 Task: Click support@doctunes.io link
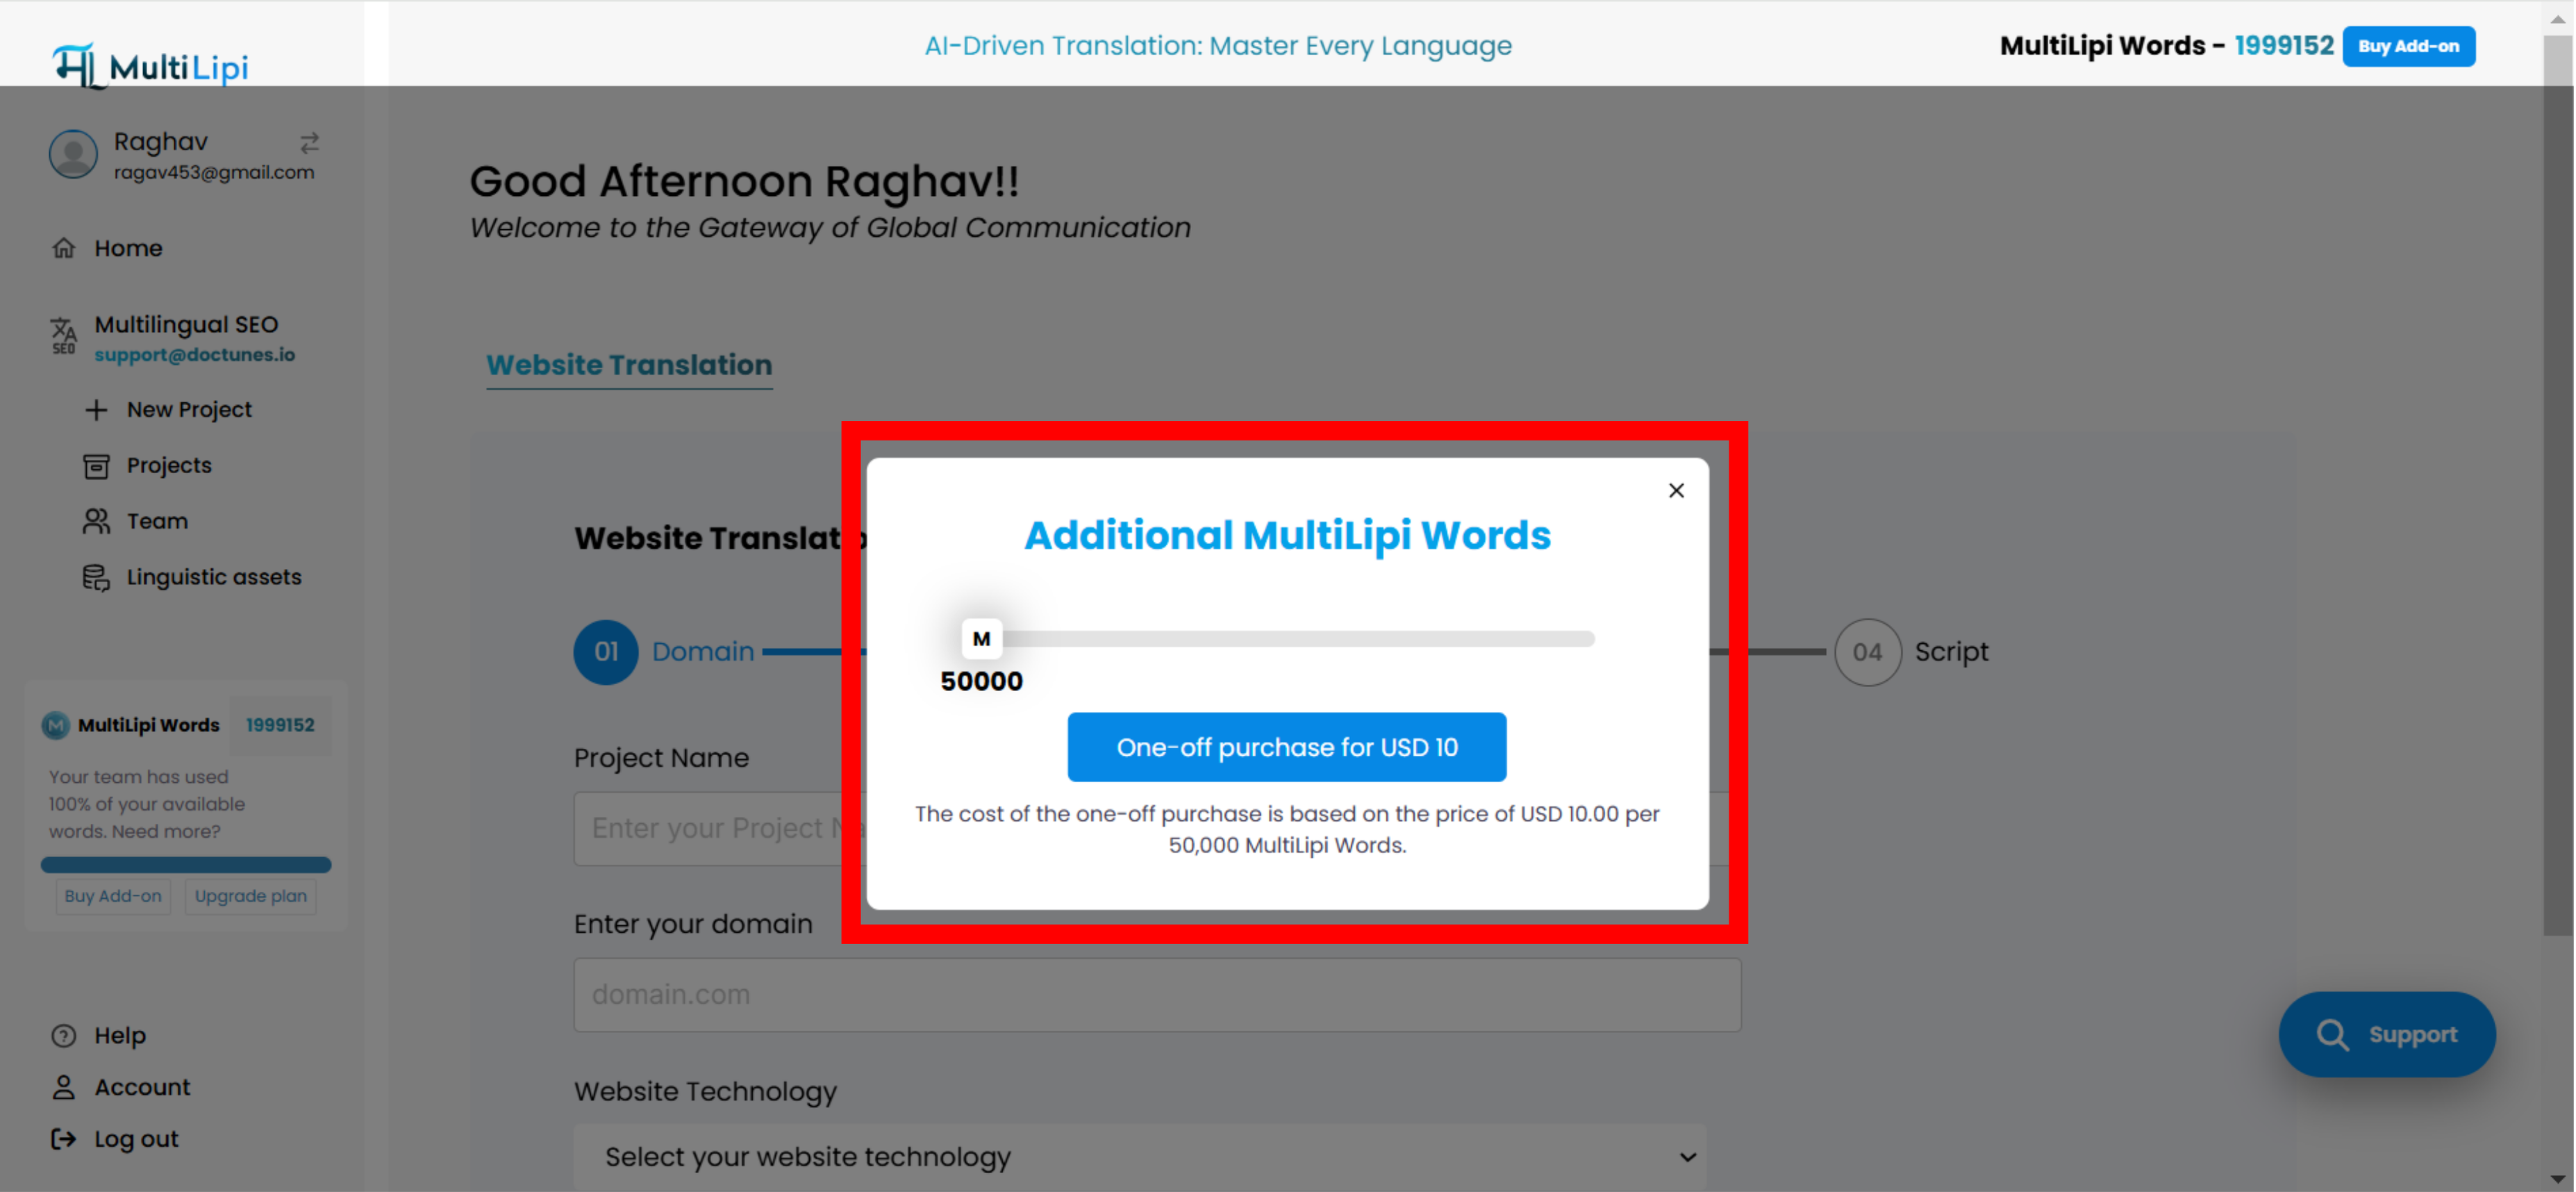click(195, 355)
